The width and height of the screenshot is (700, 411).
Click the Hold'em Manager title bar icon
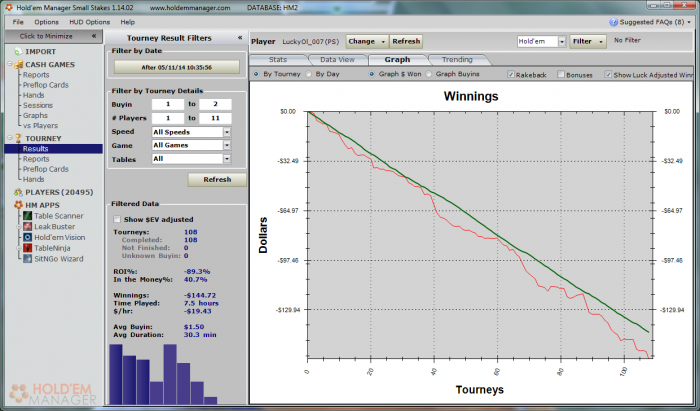[x=9, y=8]
